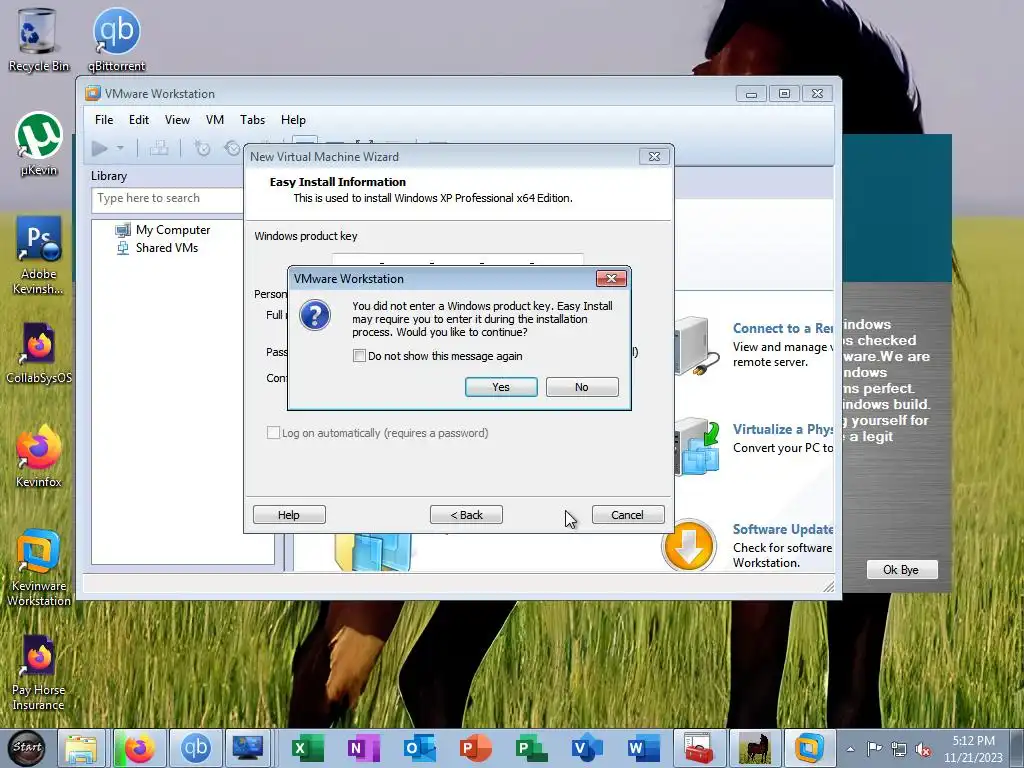1024x768 pixels.
Task: Open the taskbar clock showing 5:12 PM
Action: point(973,749)
